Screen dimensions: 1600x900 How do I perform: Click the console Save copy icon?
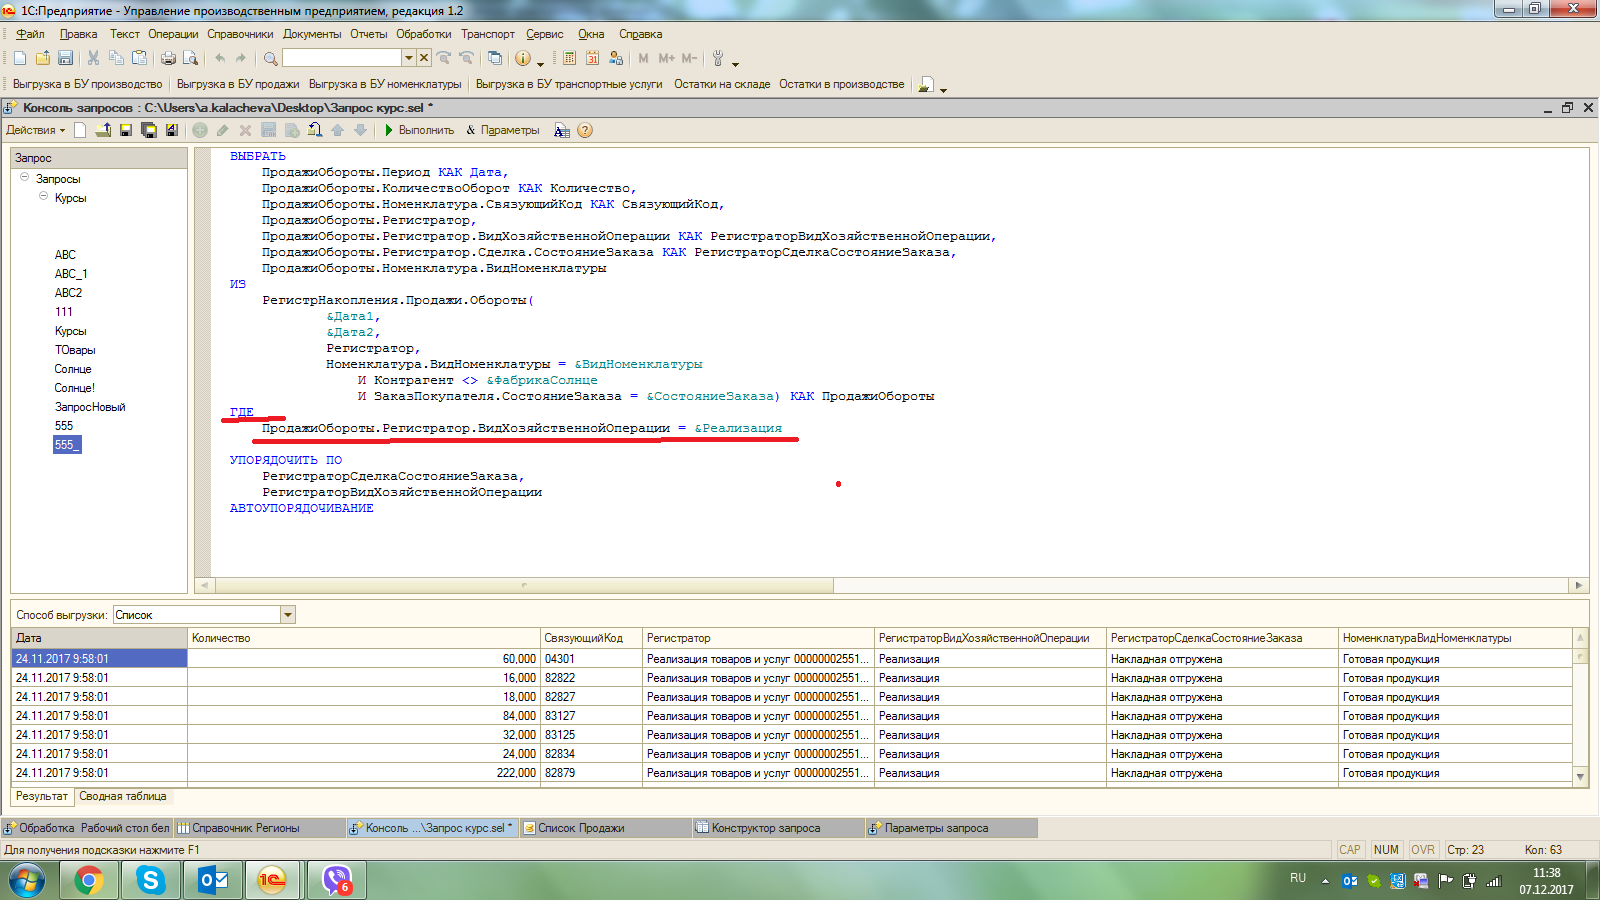[x=149, y=130]
